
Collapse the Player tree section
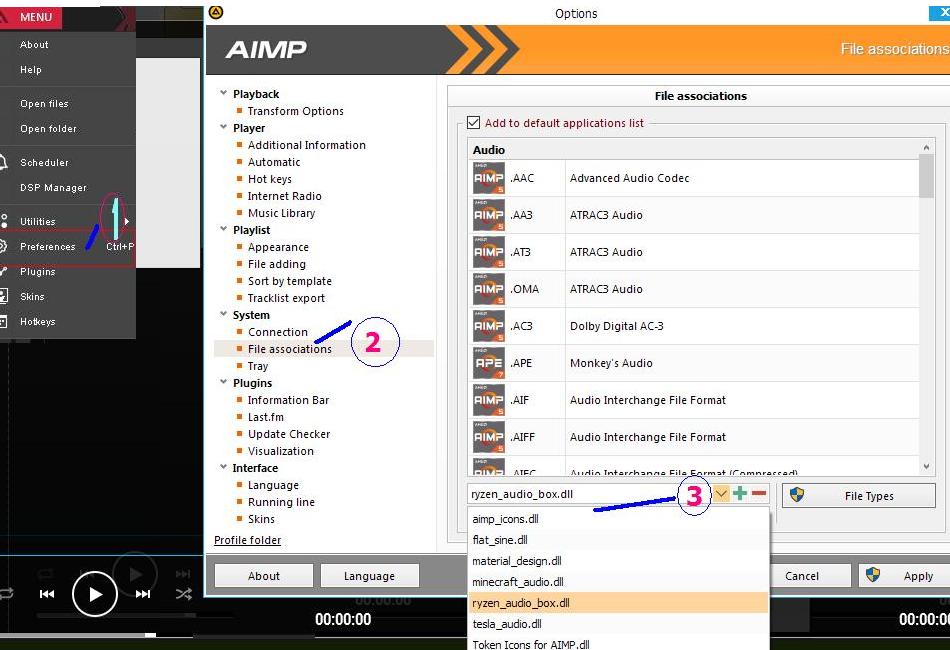tap(224, 127)
